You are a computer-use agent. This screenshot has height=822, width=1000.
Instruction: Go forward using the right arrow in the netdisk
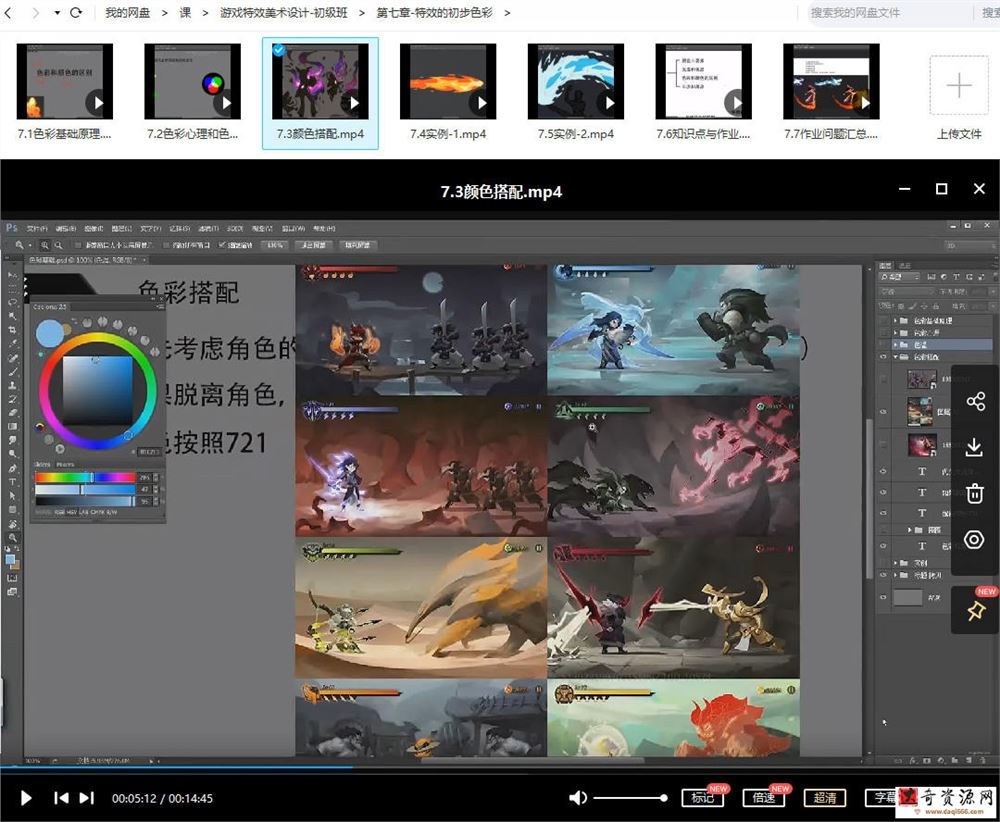(x=36, y=12)
